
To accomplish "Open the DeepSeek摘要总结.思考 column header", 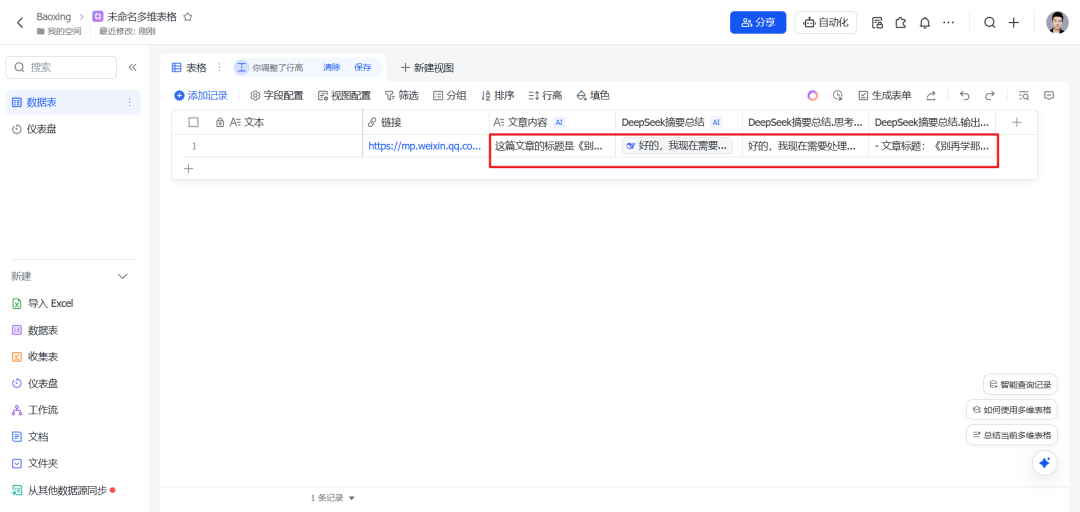I will coord(805,122).
